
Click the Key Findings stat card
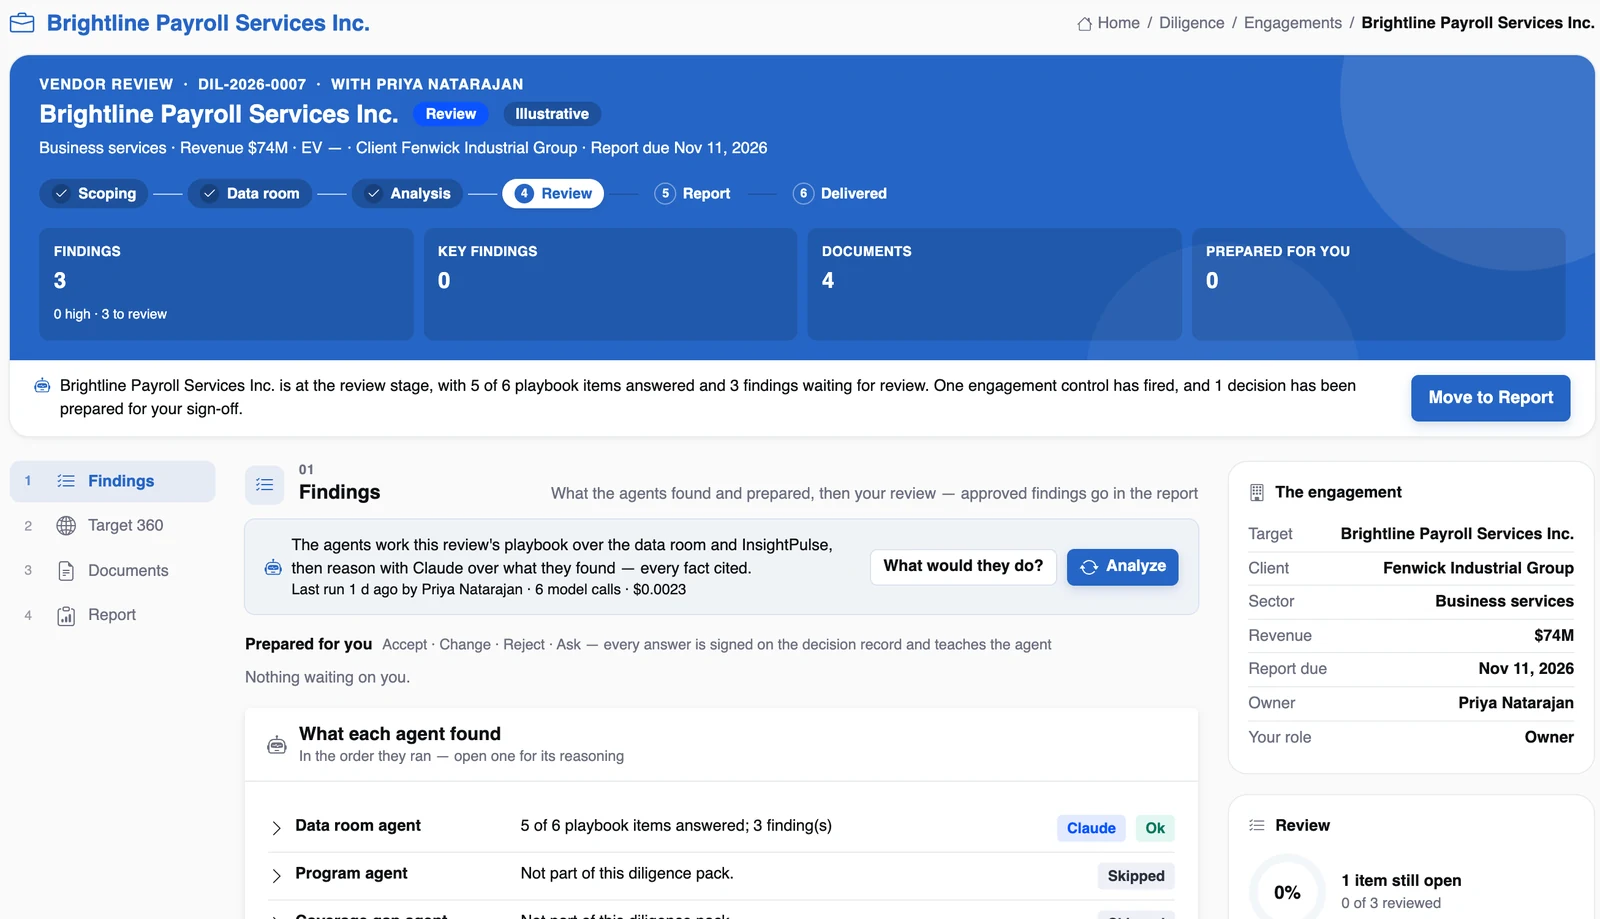[610, 284]
